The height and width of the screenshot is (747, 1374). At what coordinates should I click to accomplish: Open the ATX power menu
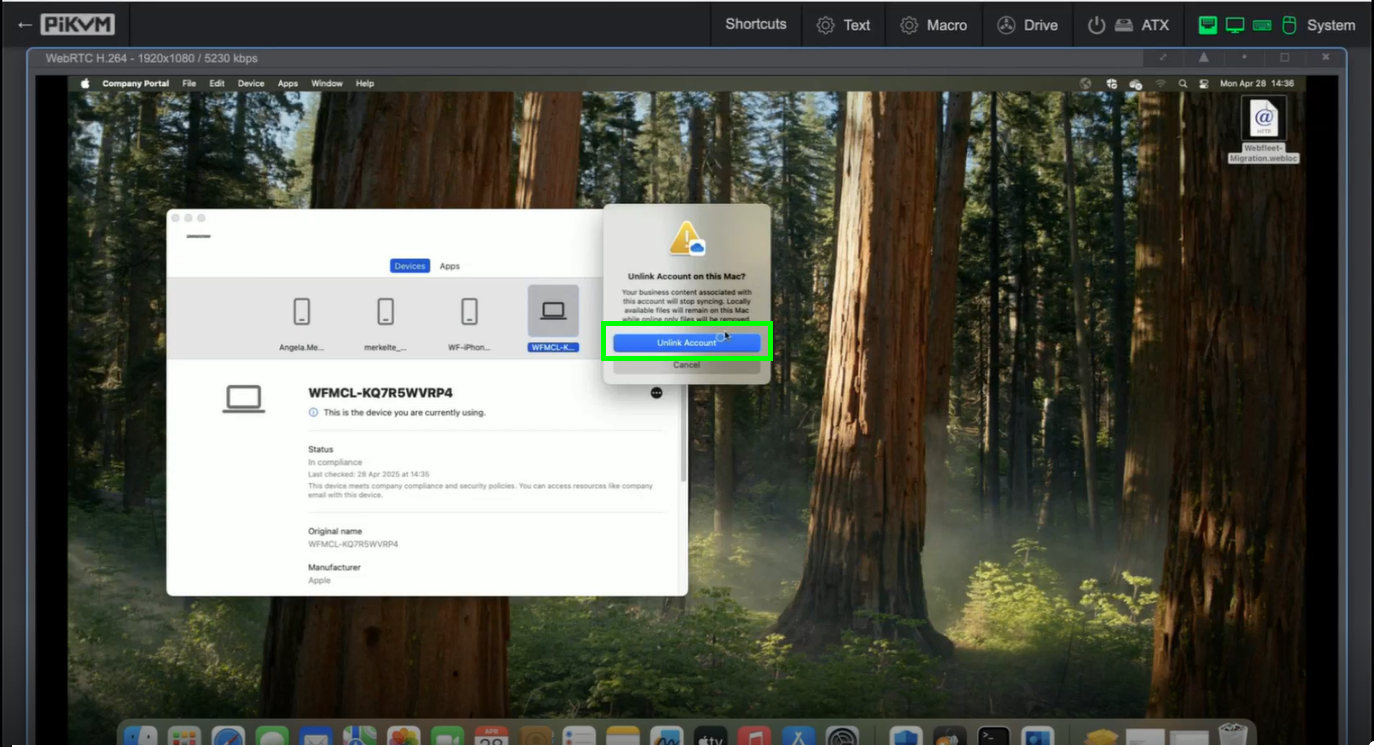click(1128, 25)
